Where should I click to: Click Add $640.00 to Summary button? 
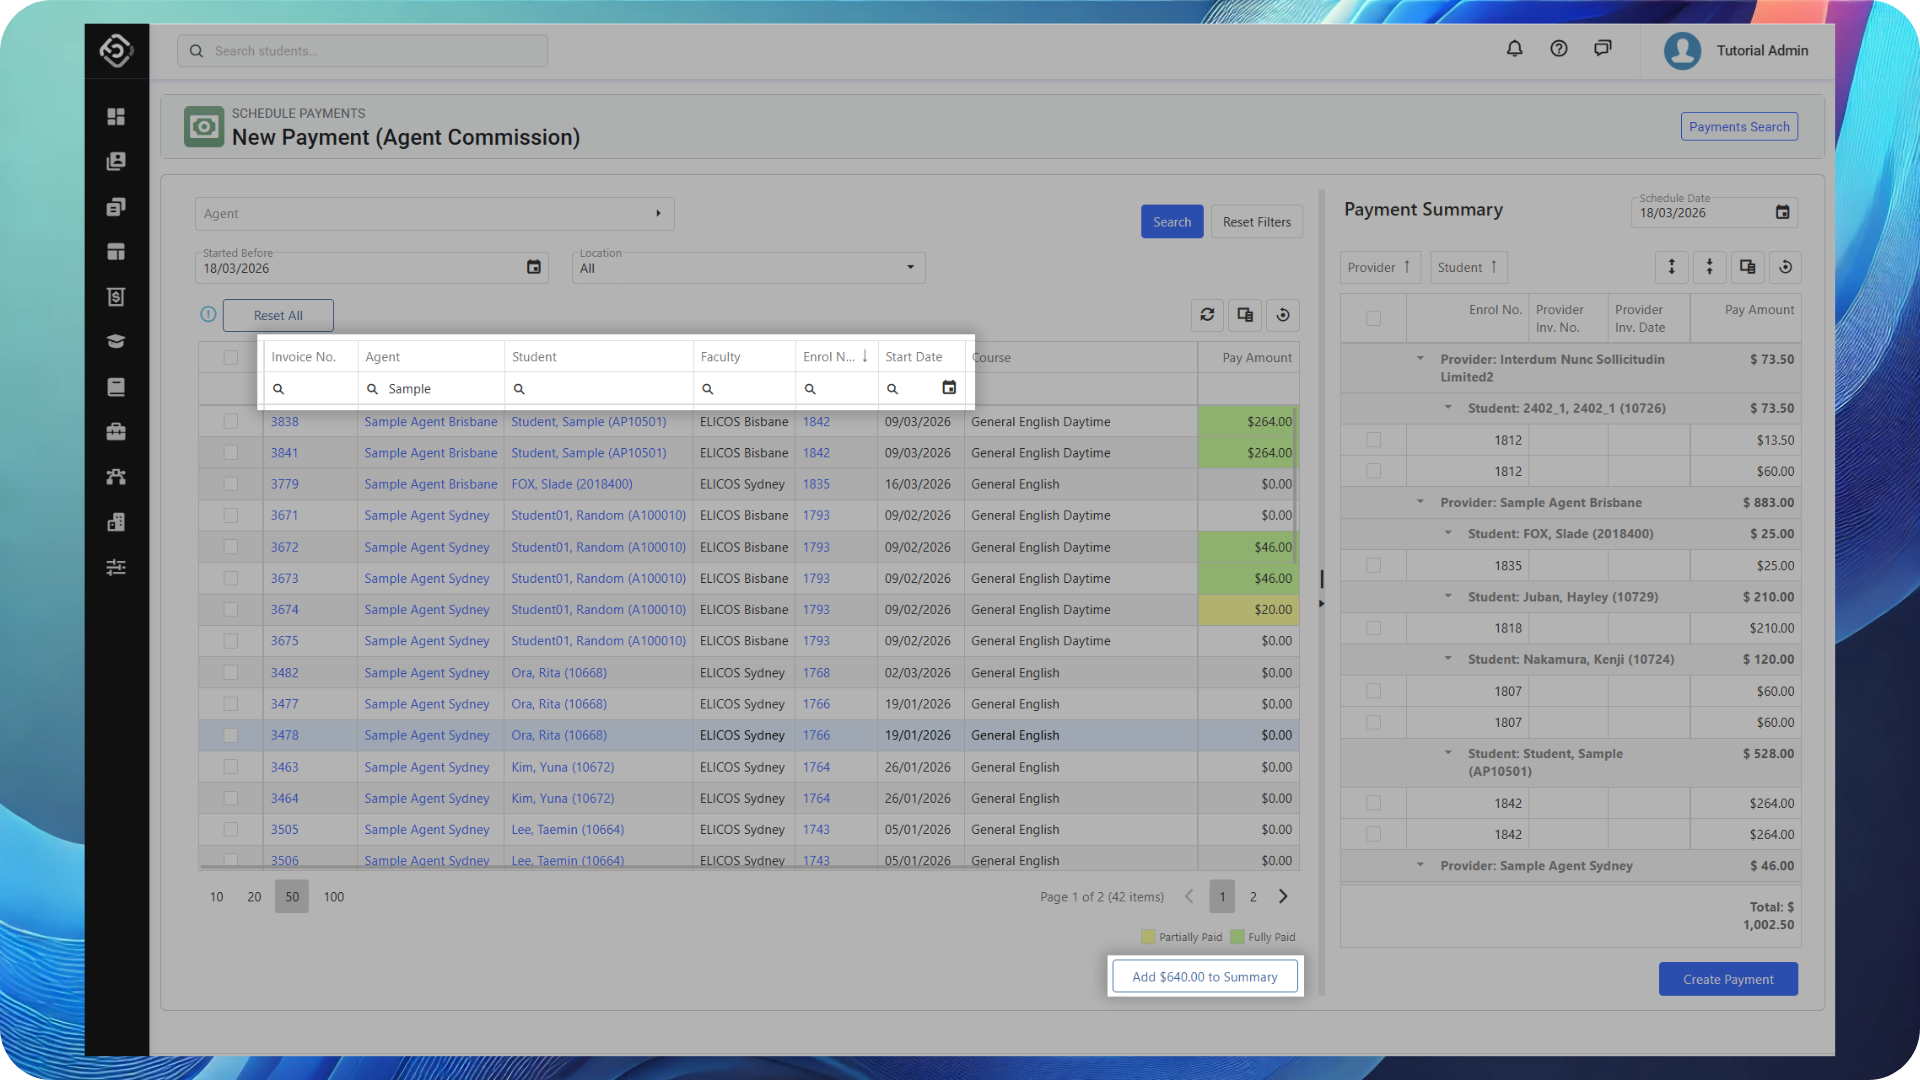click(1204, 977)
